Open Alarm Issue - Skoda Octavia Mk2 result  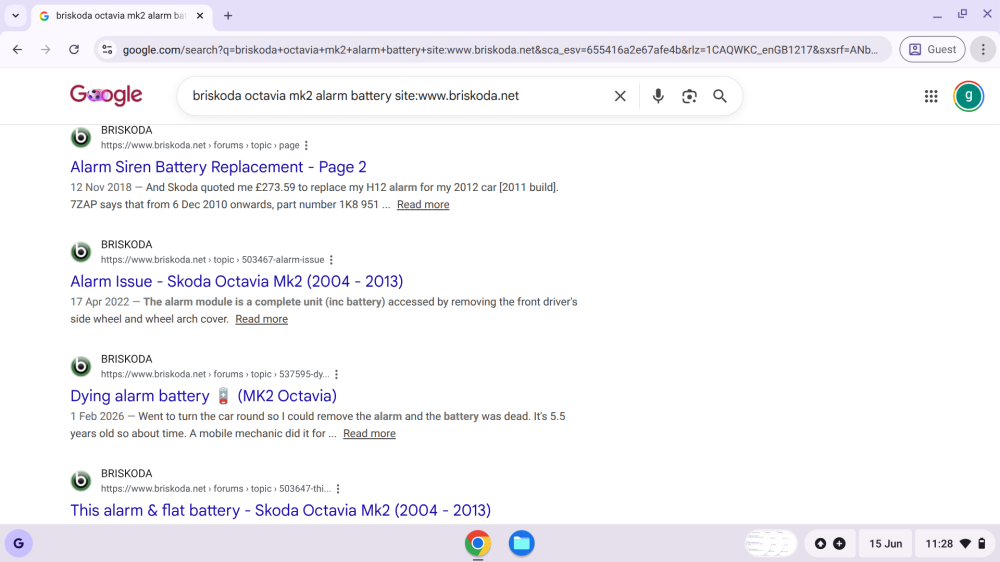pyautogui.click(x=237, y=281)
